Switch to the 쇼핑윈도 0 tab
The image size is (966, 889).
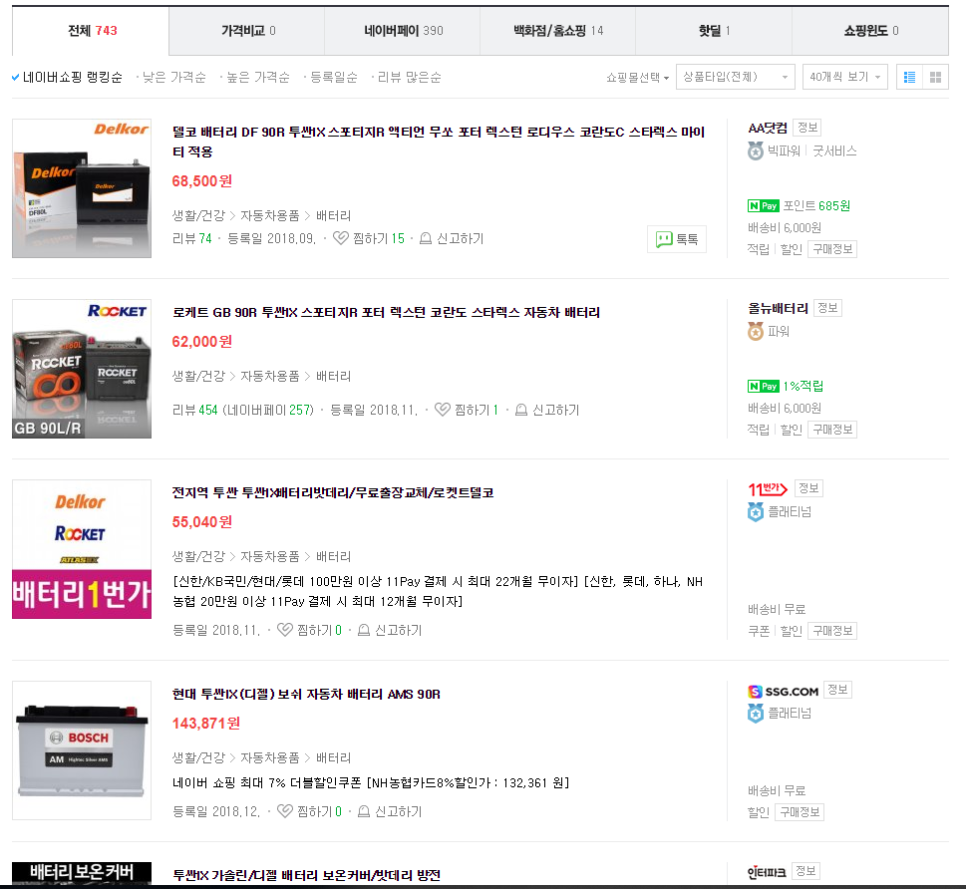tap(871, 31)
